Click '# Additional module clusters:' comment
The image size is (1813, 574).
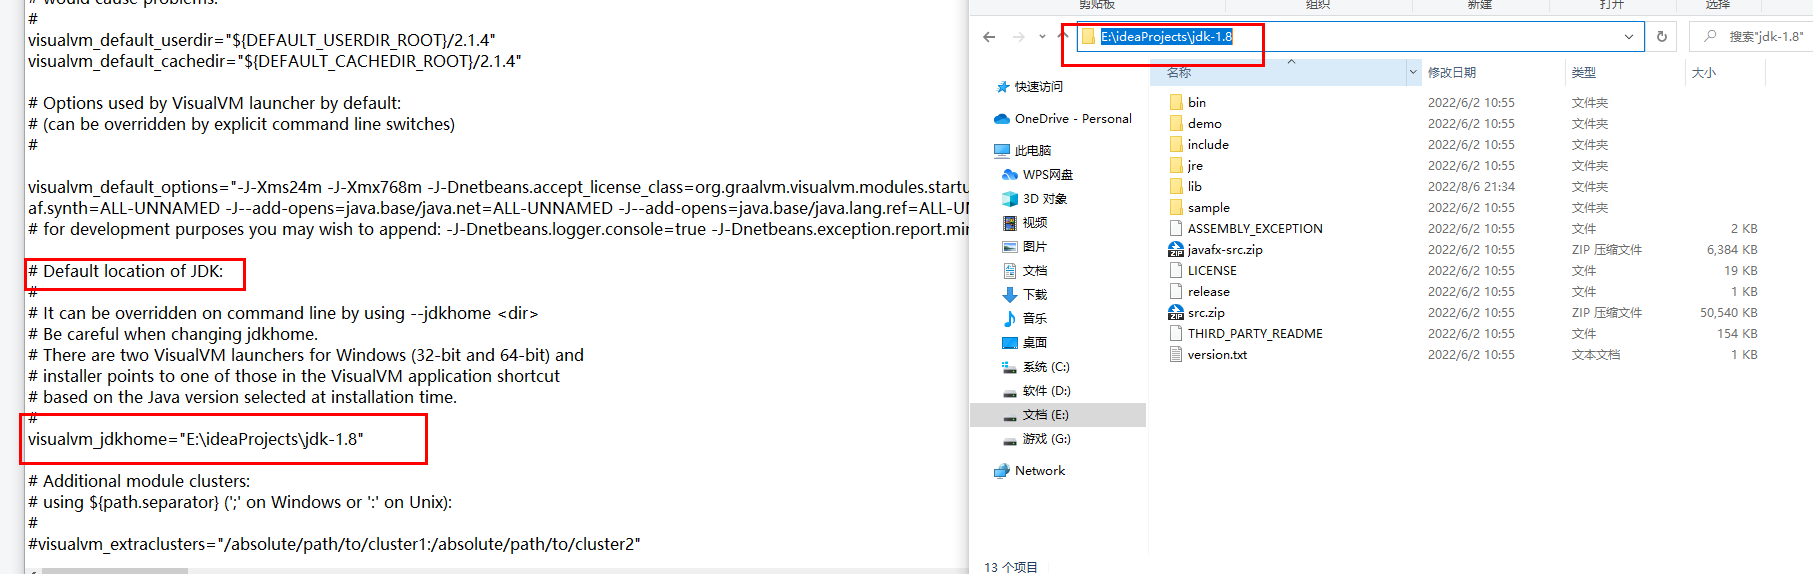(x=139, y=481)
